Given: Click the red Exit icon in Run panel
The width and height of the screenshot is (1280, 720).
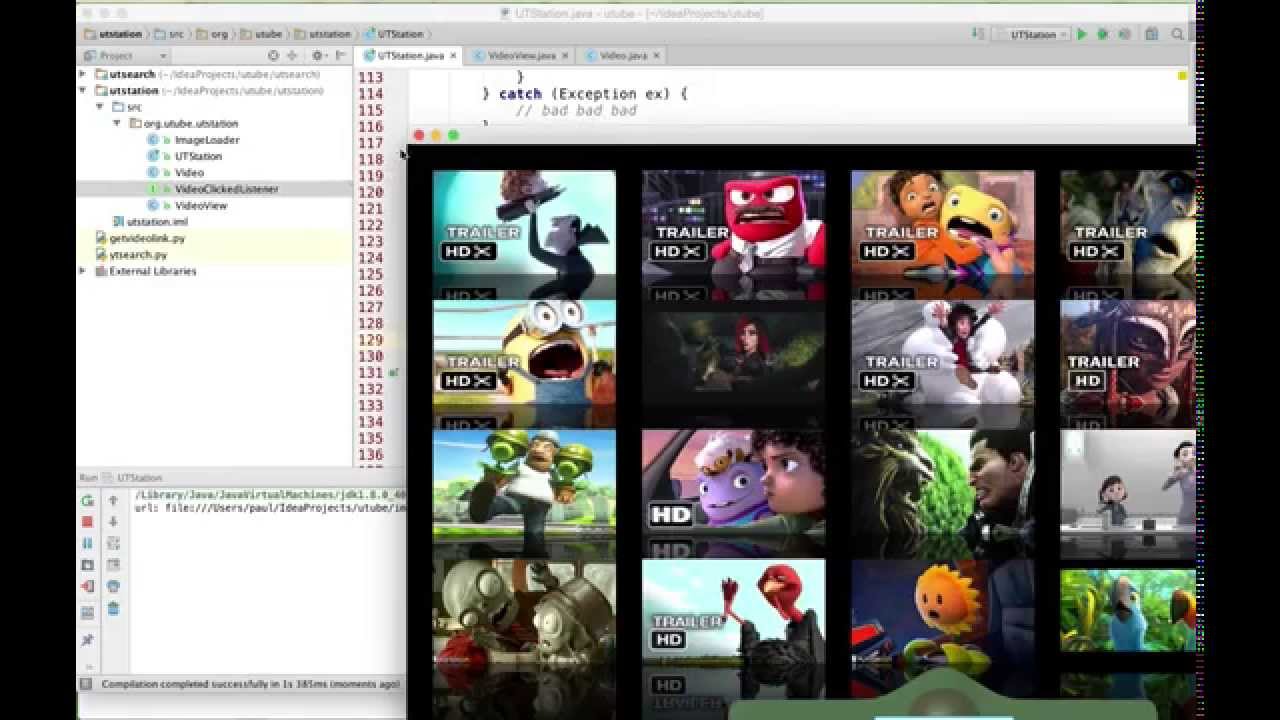Looking at the screenshot, I should pyautogui.click(x=87, y=587).
